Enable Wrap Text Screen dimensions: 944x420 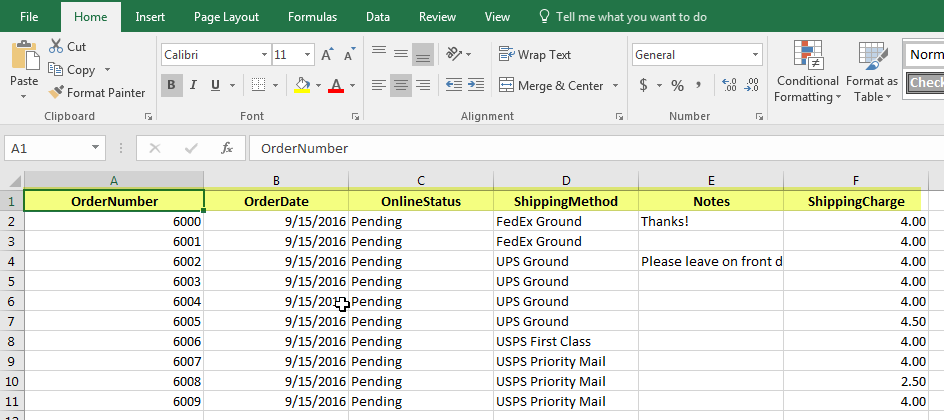click(x=535, y=55)
